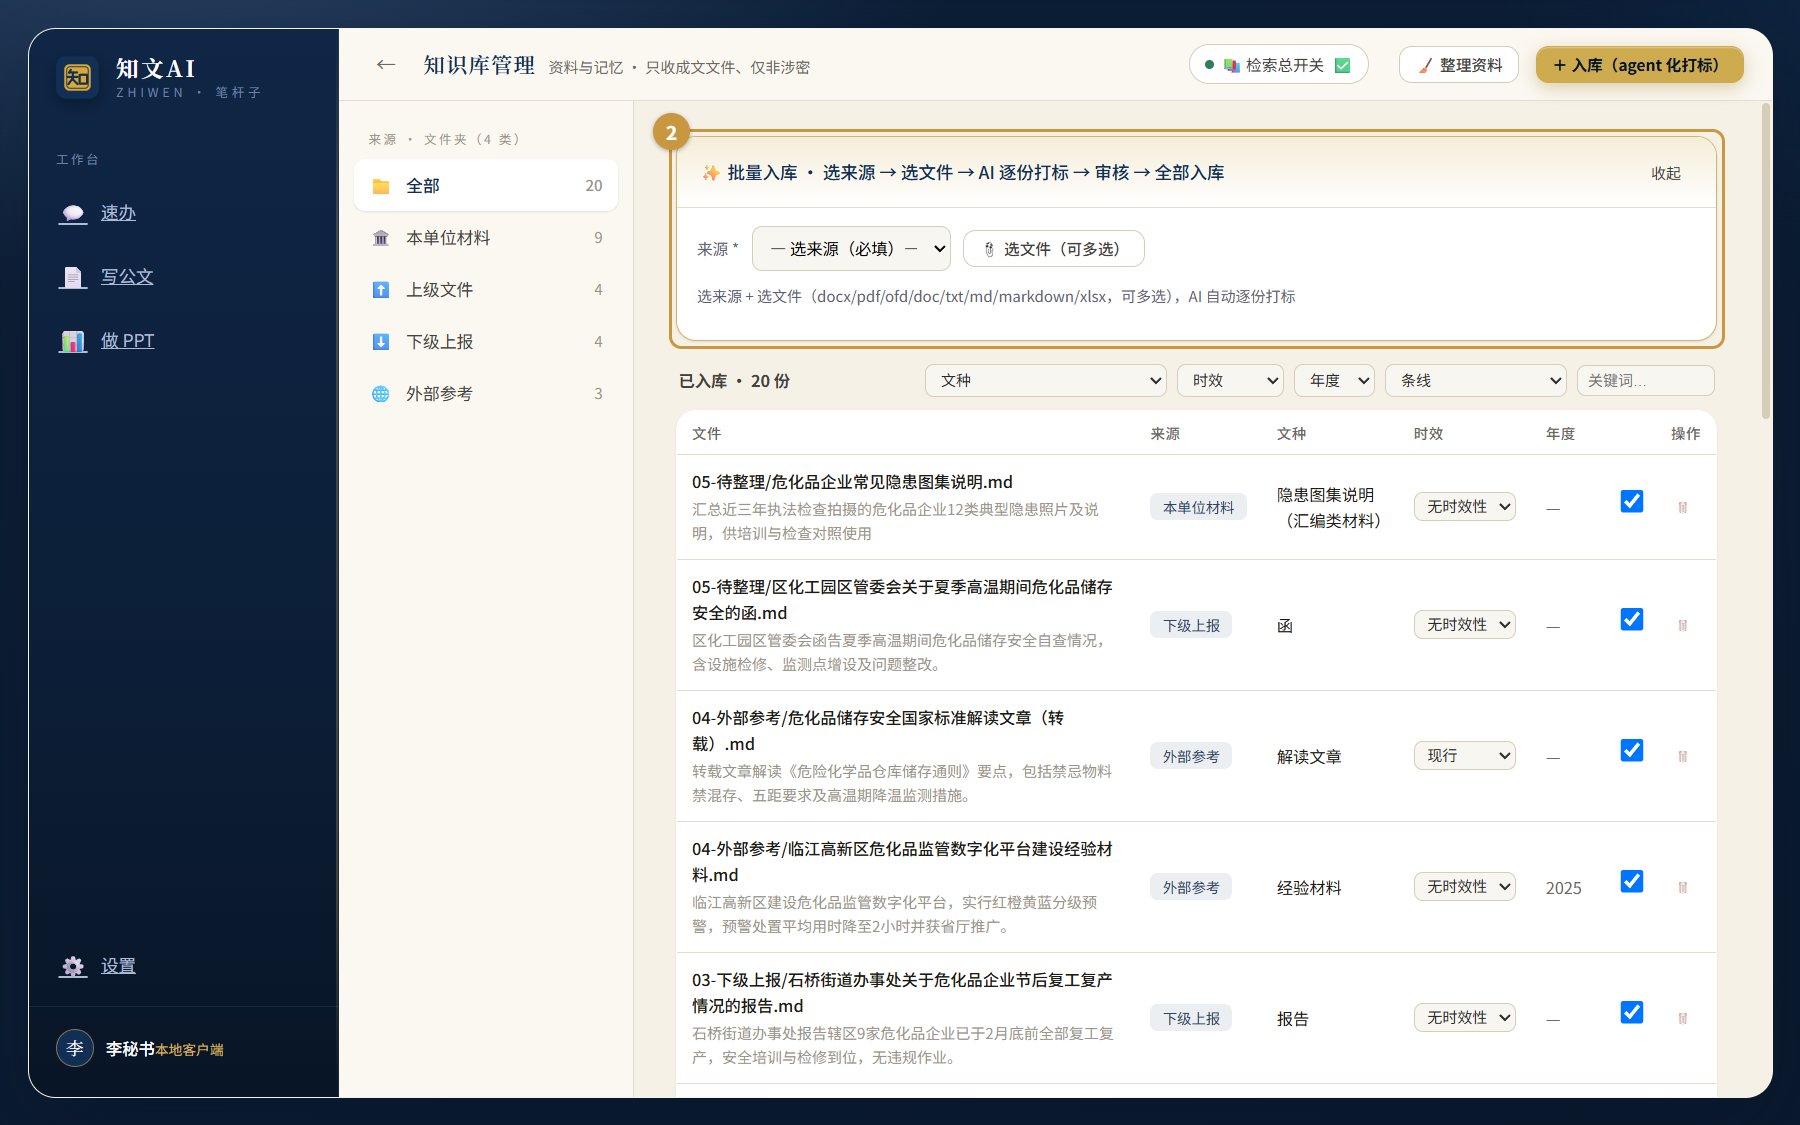Click the 全部 yellow folder icon
Image resolution: width=1800 pixels, height=1125 pixels.
381,186
